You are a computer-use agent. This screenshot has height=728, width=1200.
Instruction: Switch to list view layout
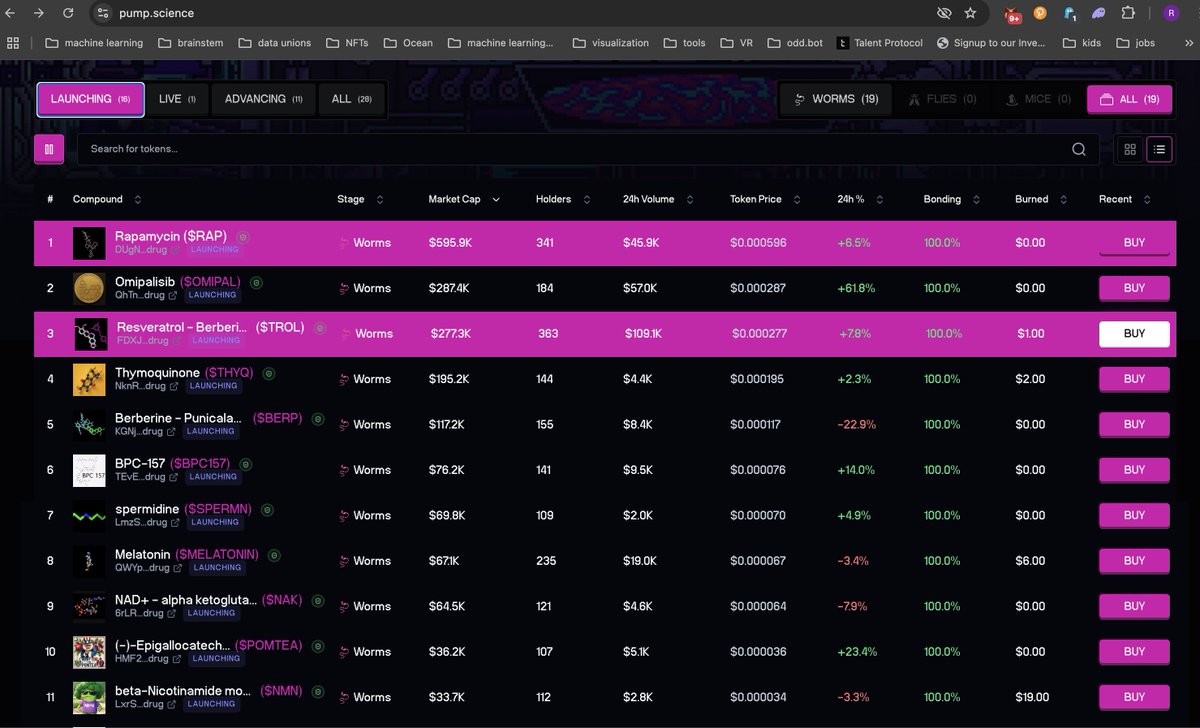click(1159, 149)
